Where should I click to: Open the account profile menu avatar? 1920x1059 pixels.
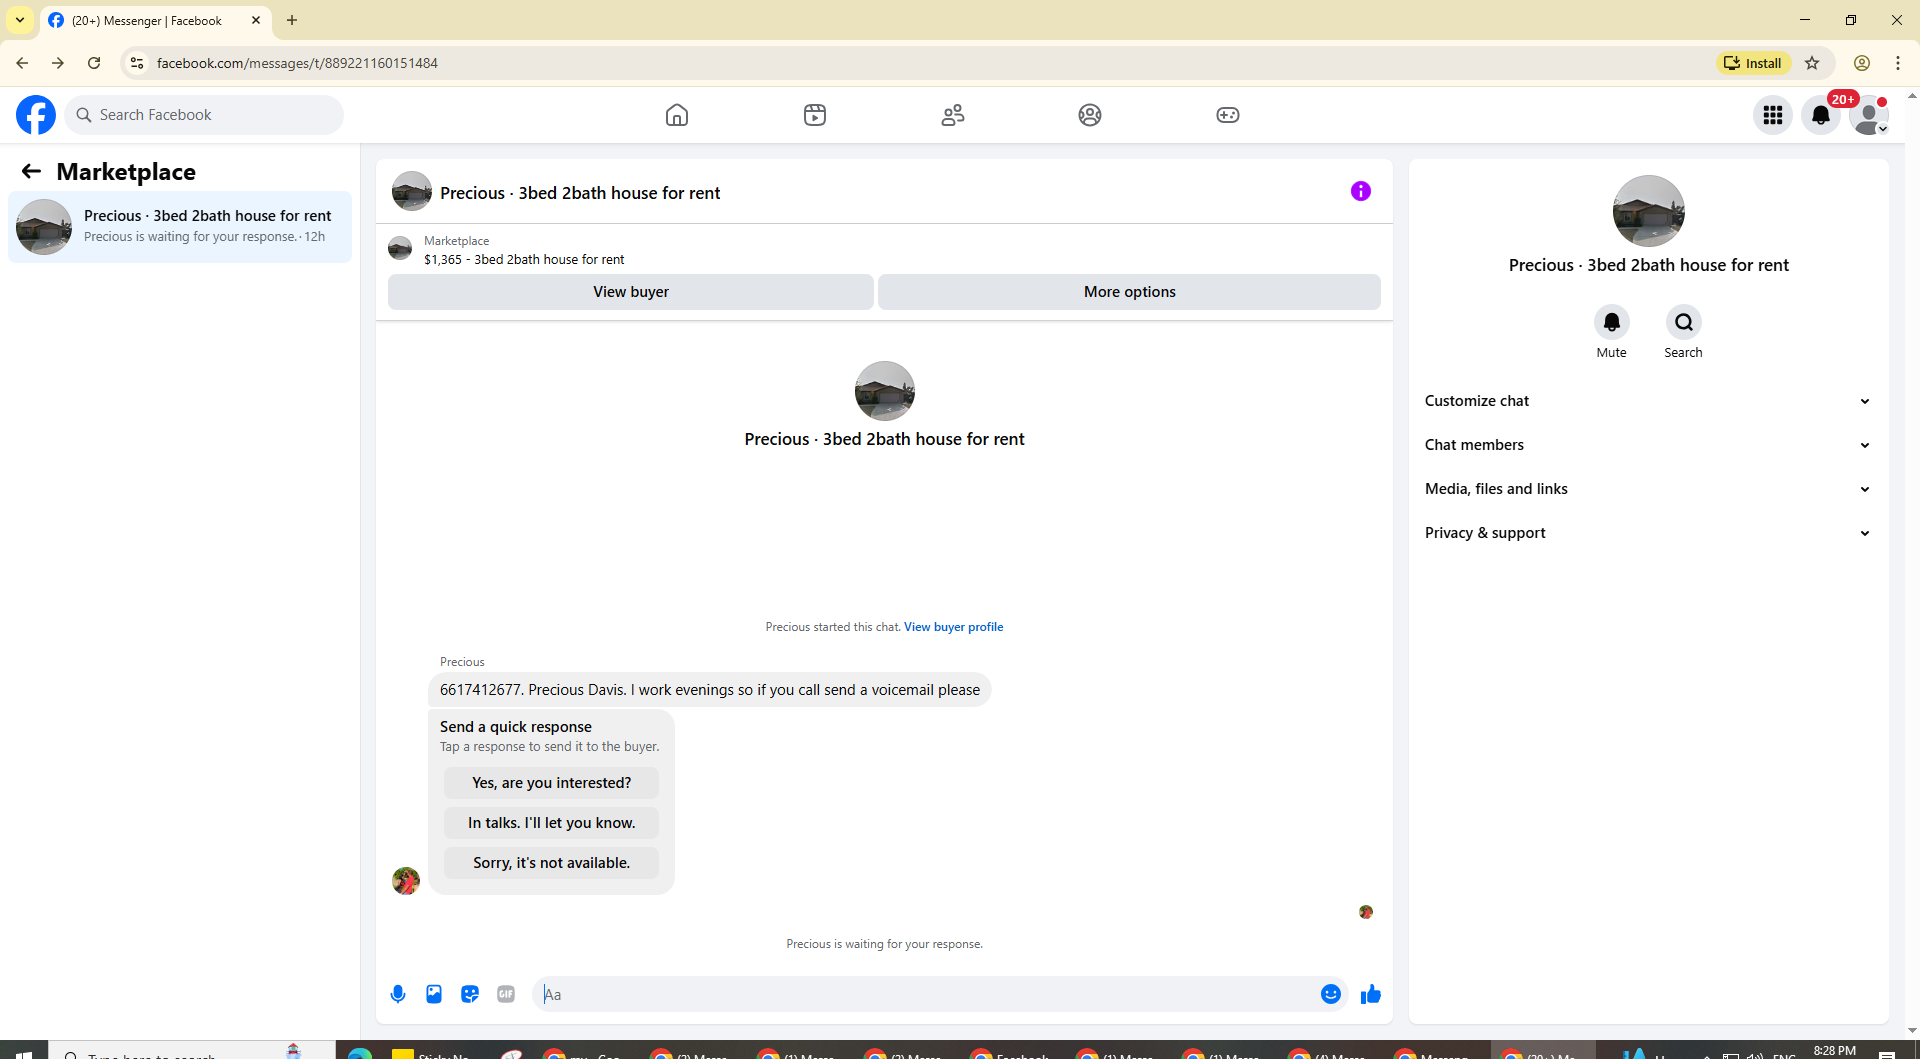pos(1869,115)
